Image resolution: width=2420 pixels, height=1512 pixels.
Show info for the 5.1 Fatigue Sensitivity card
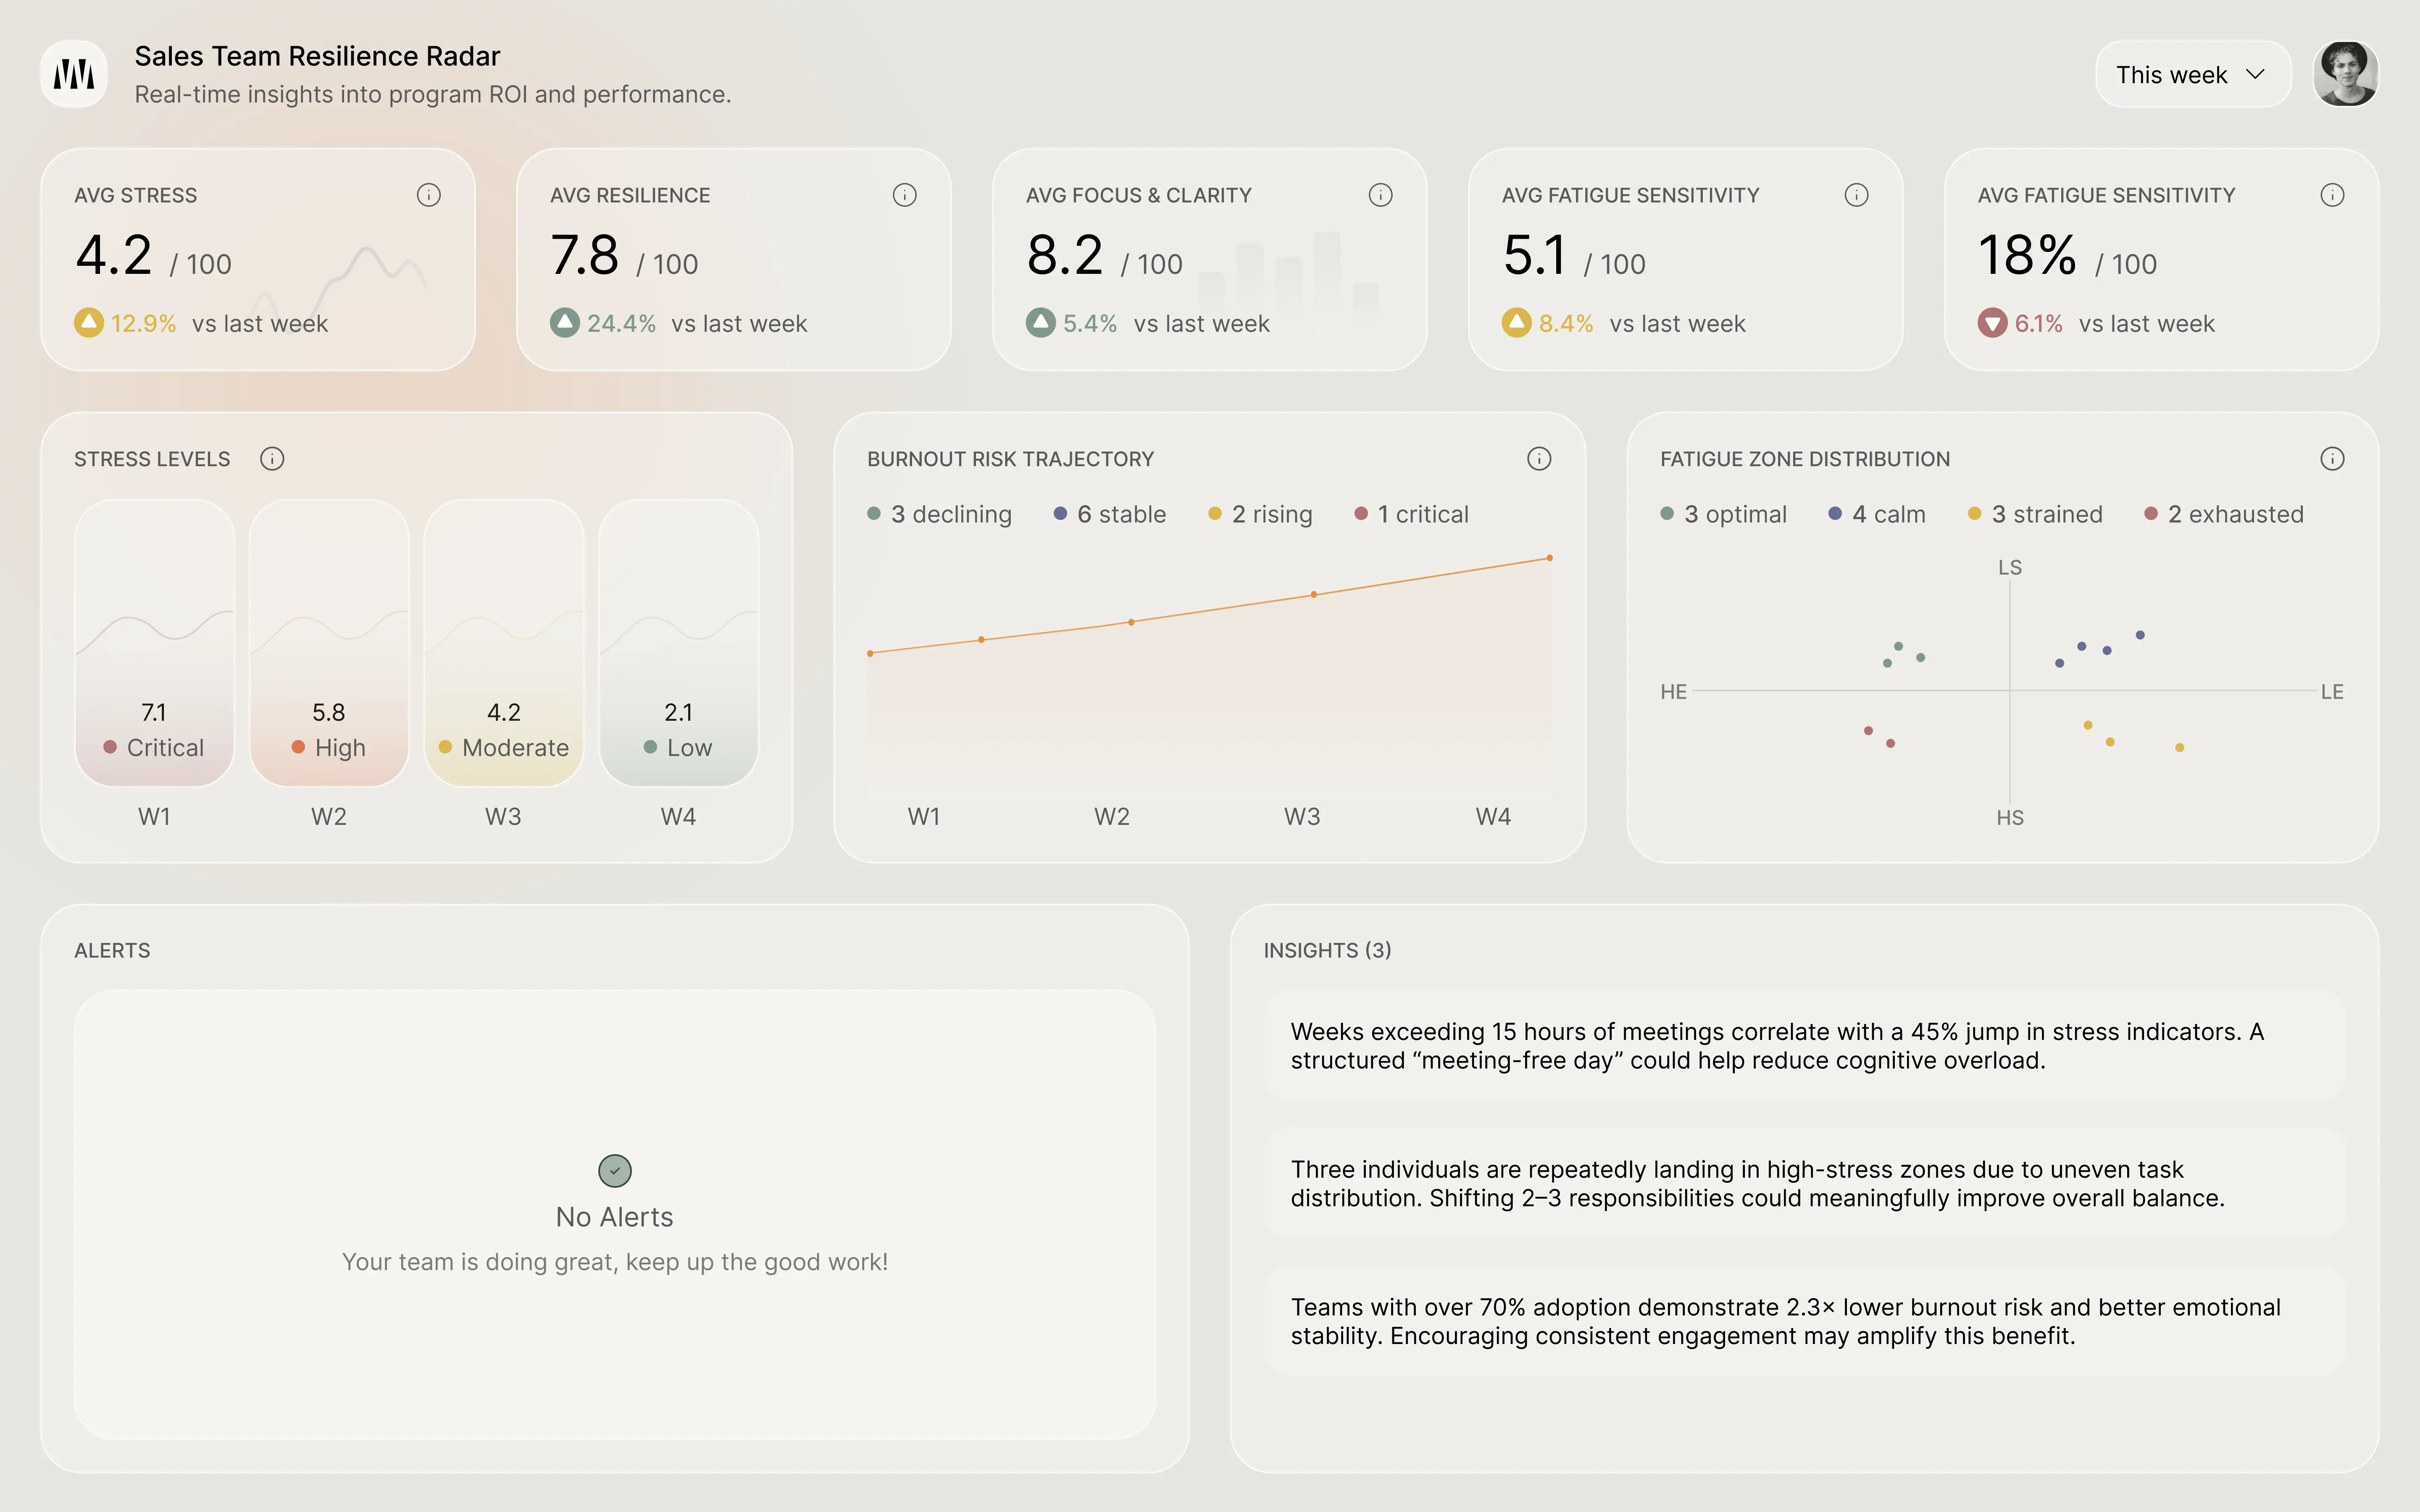[1856, 195]
